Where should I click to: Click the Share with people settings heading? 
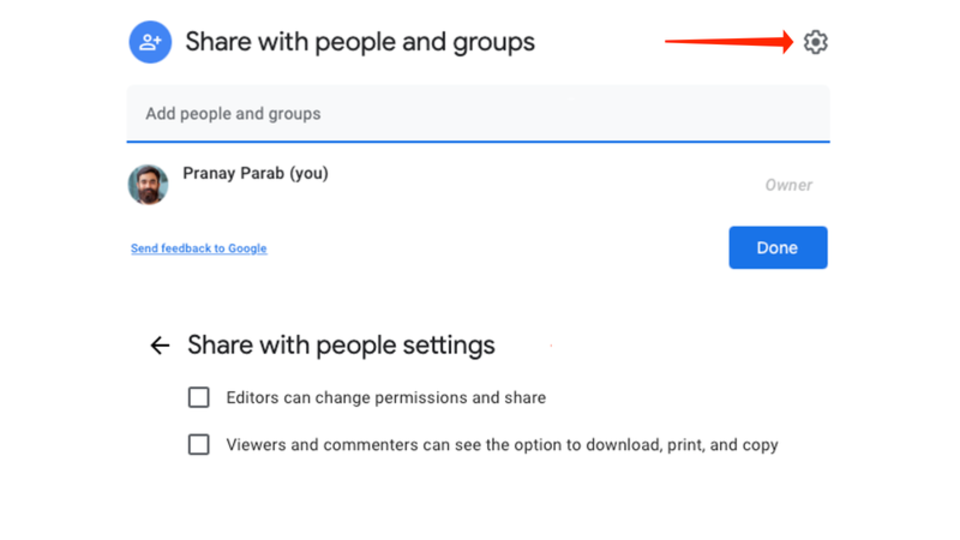pyautogui.click(x=341, y=345)
